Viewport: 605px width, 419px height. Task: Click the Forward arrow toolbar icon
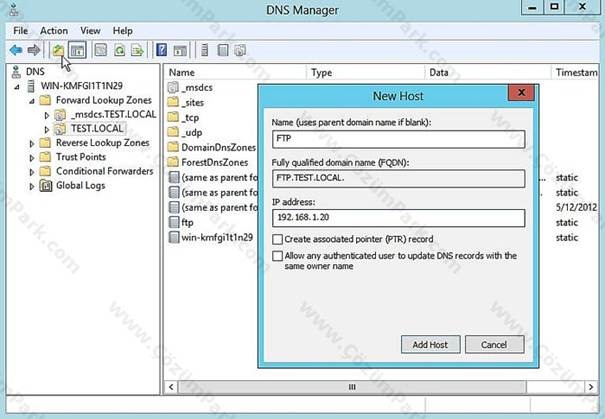pyautogui.click(x=34, y=50)
